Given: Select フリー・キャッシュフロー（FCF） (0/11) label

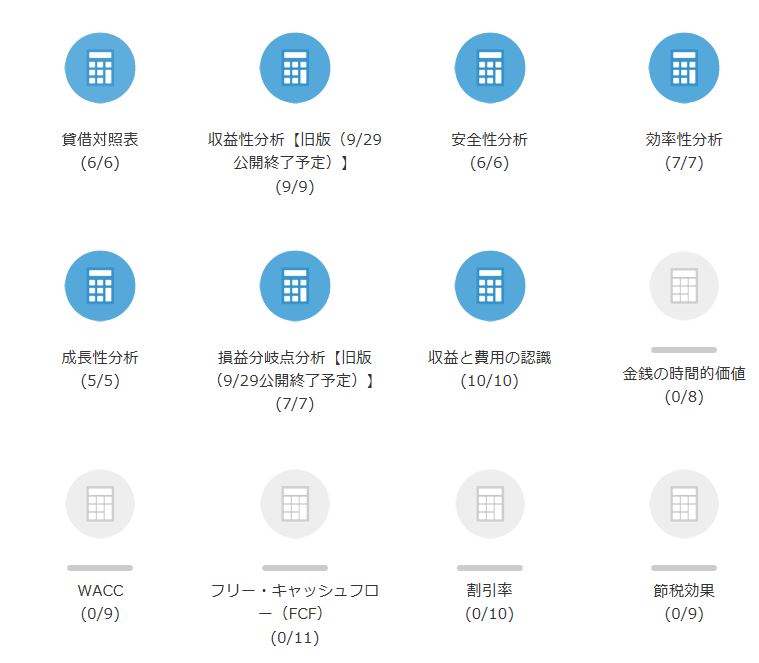Looking at the screenshot, I should coord(295,614).
